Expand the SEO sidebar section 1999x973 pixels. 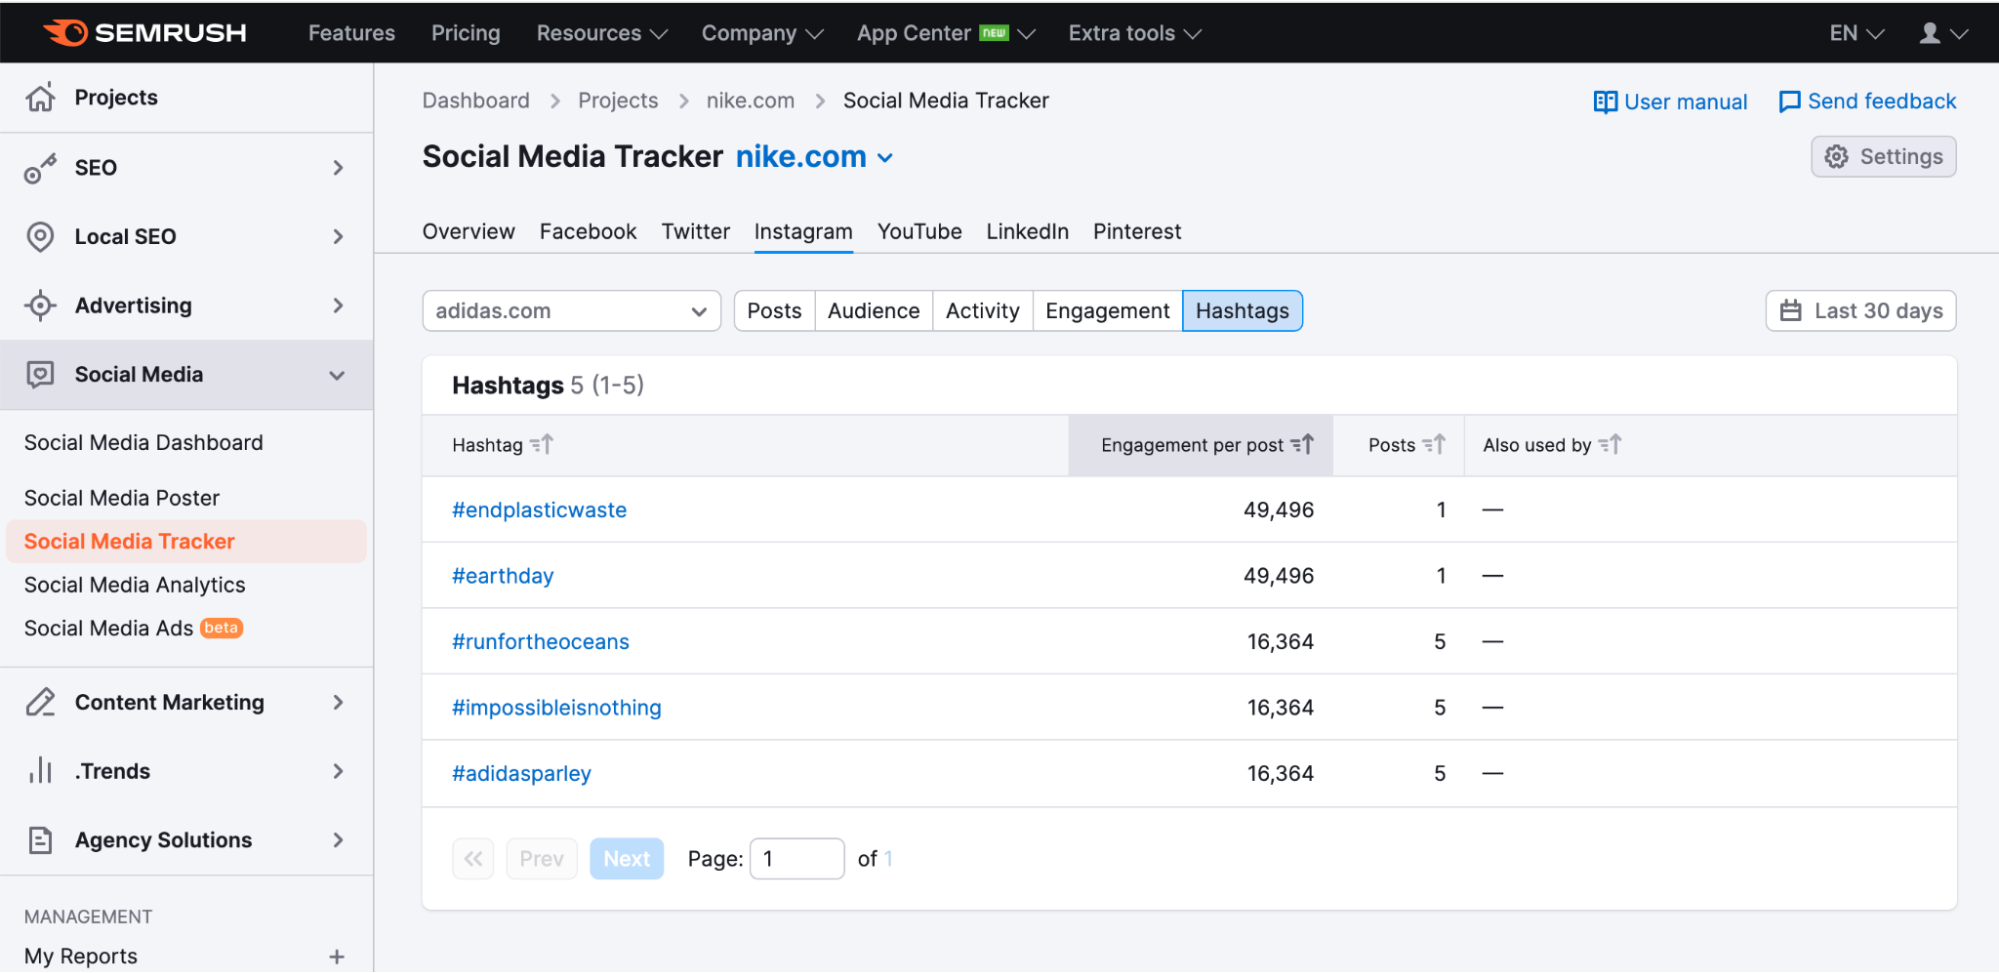pyautogui.click(x=338, y=168)
